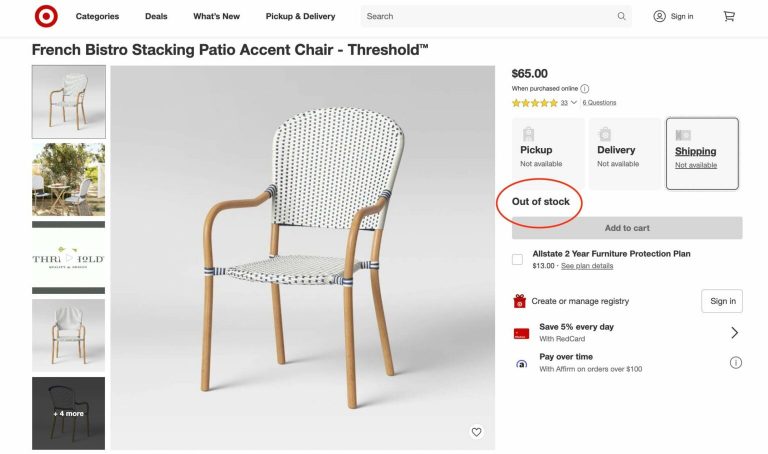
Task: Expand the Save 5% RedCard offer
Action: (735, 332)
